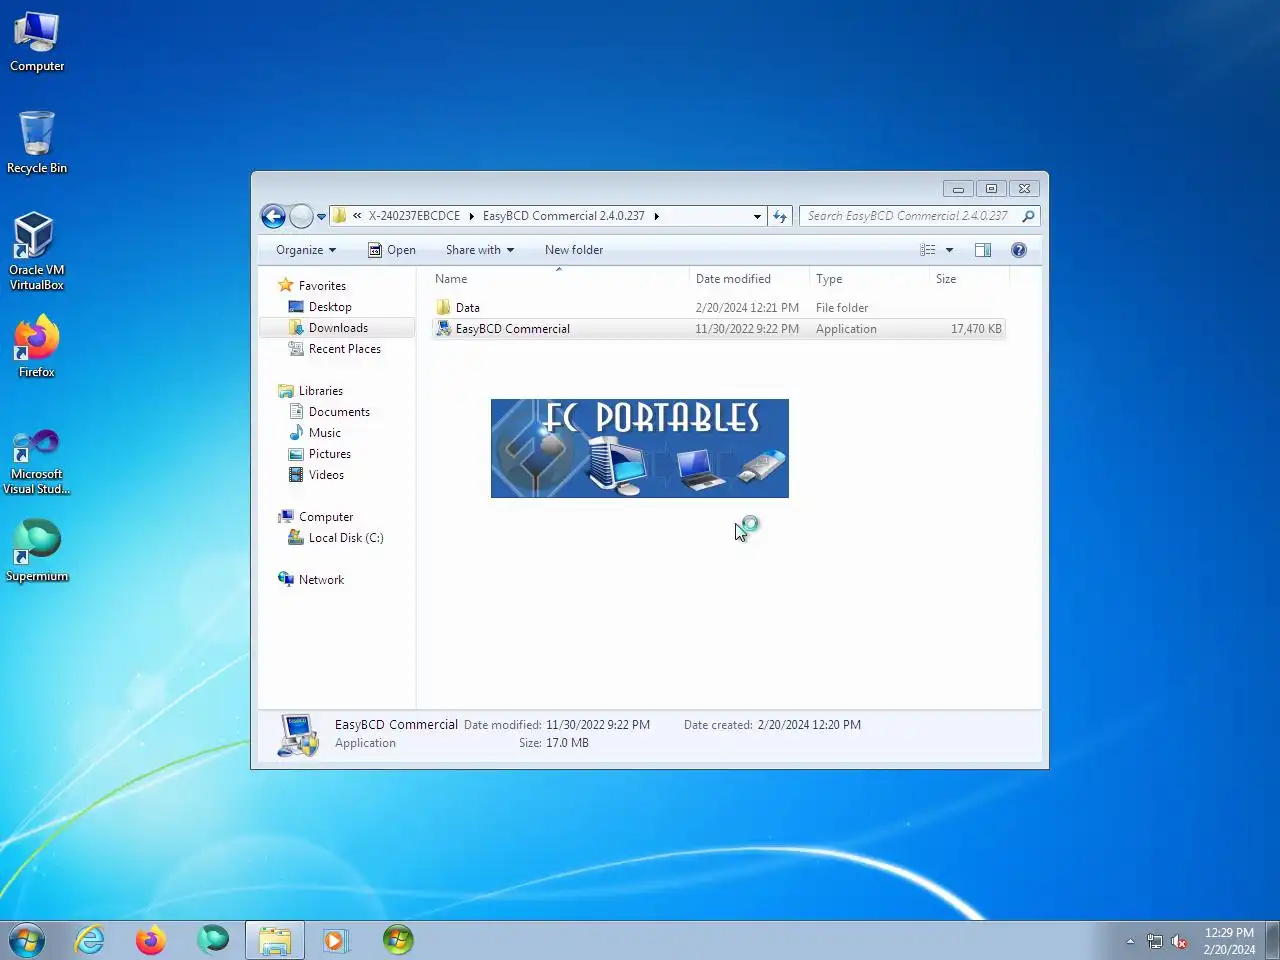Screen dimensions: 1280x960
Task: Click EasyBCD icon in details pane
Action: tap(298, 735)
